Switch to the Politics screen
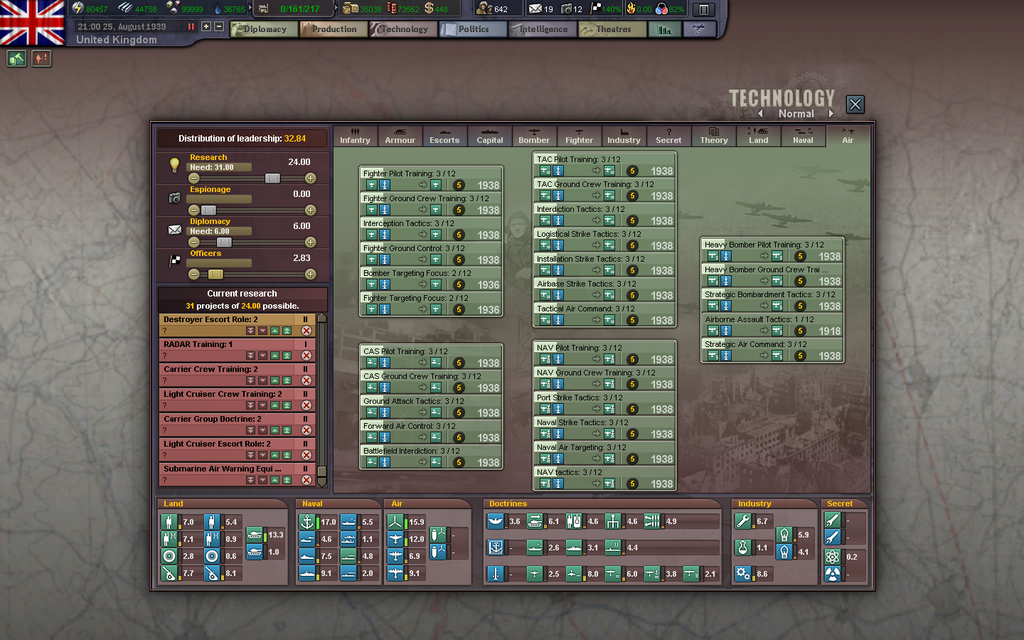 pos(473,29)
